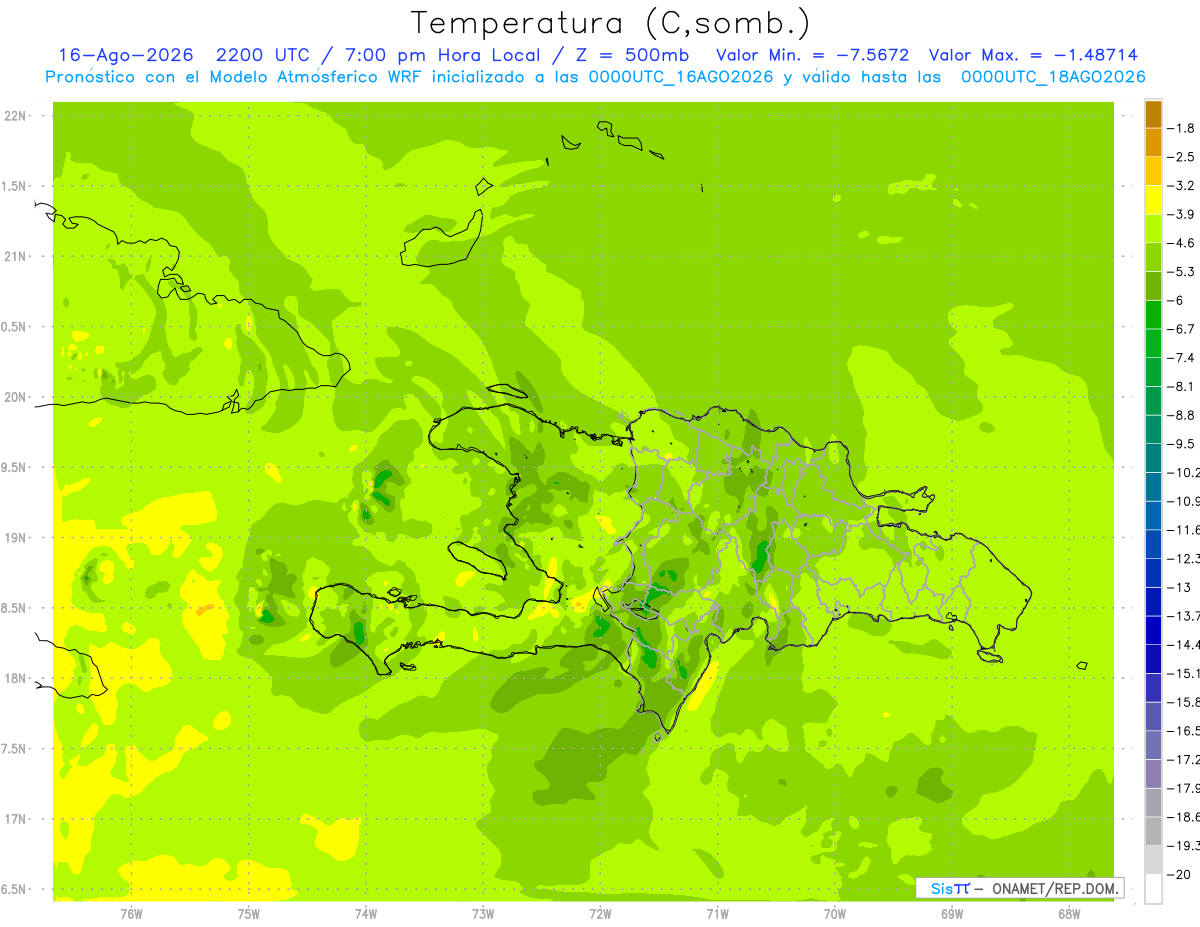
Task: Click the '74W' longitude label
Action: click(x=366, y=914)
